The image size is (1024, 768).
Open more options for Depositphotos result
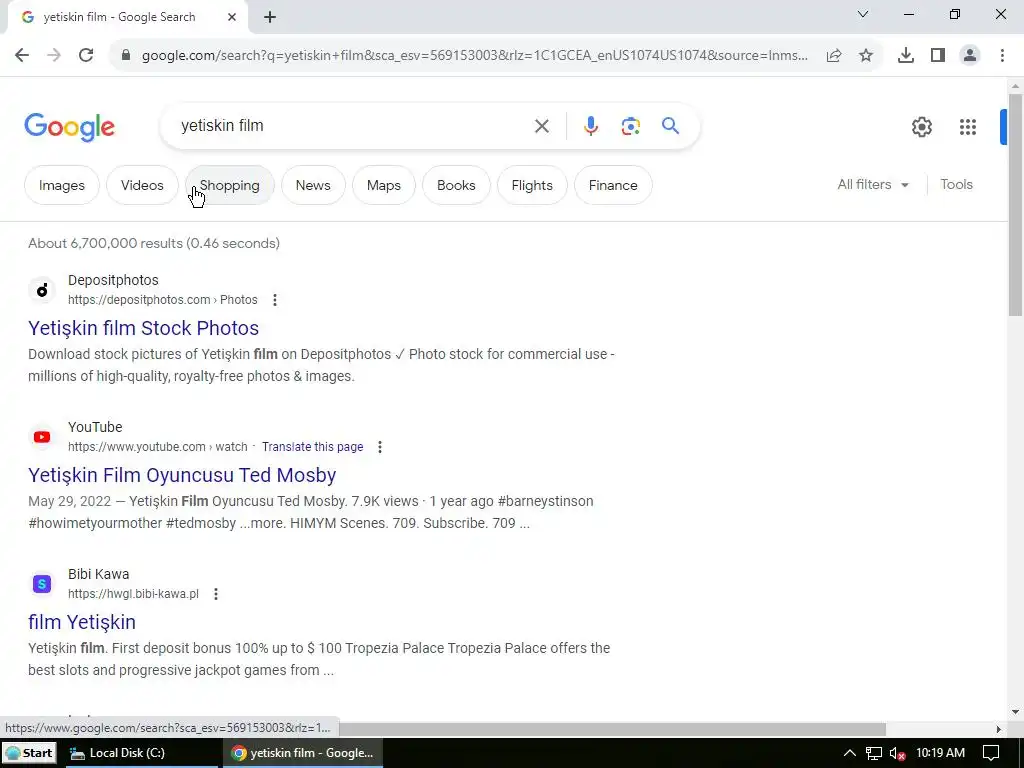point(275,300)
